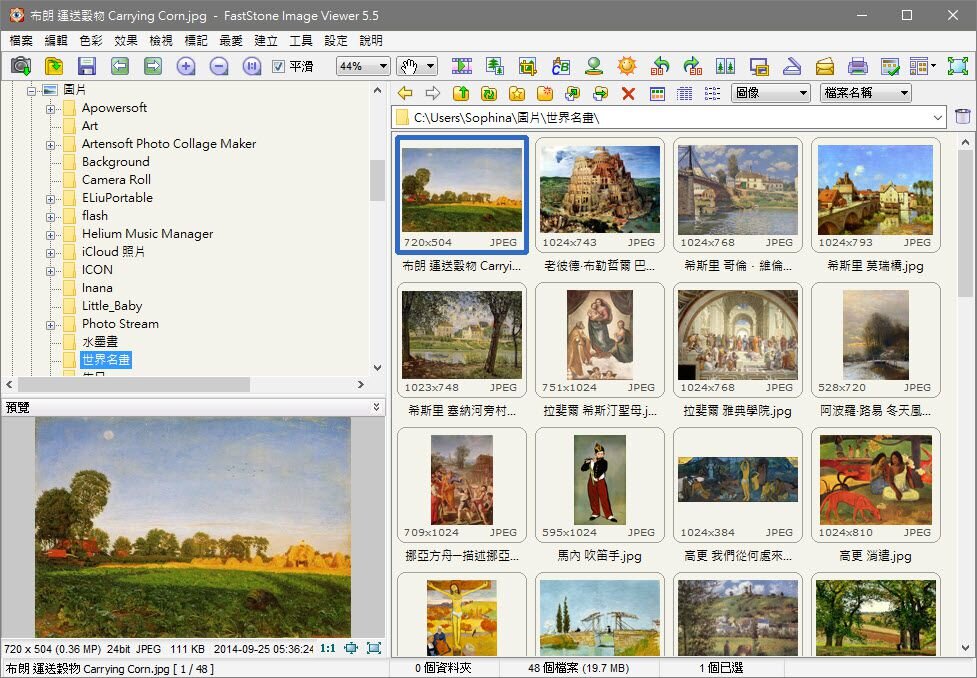The image size is (977, 678).
Task: Print the image with the printer icon
Action: [x=857, y=65]
